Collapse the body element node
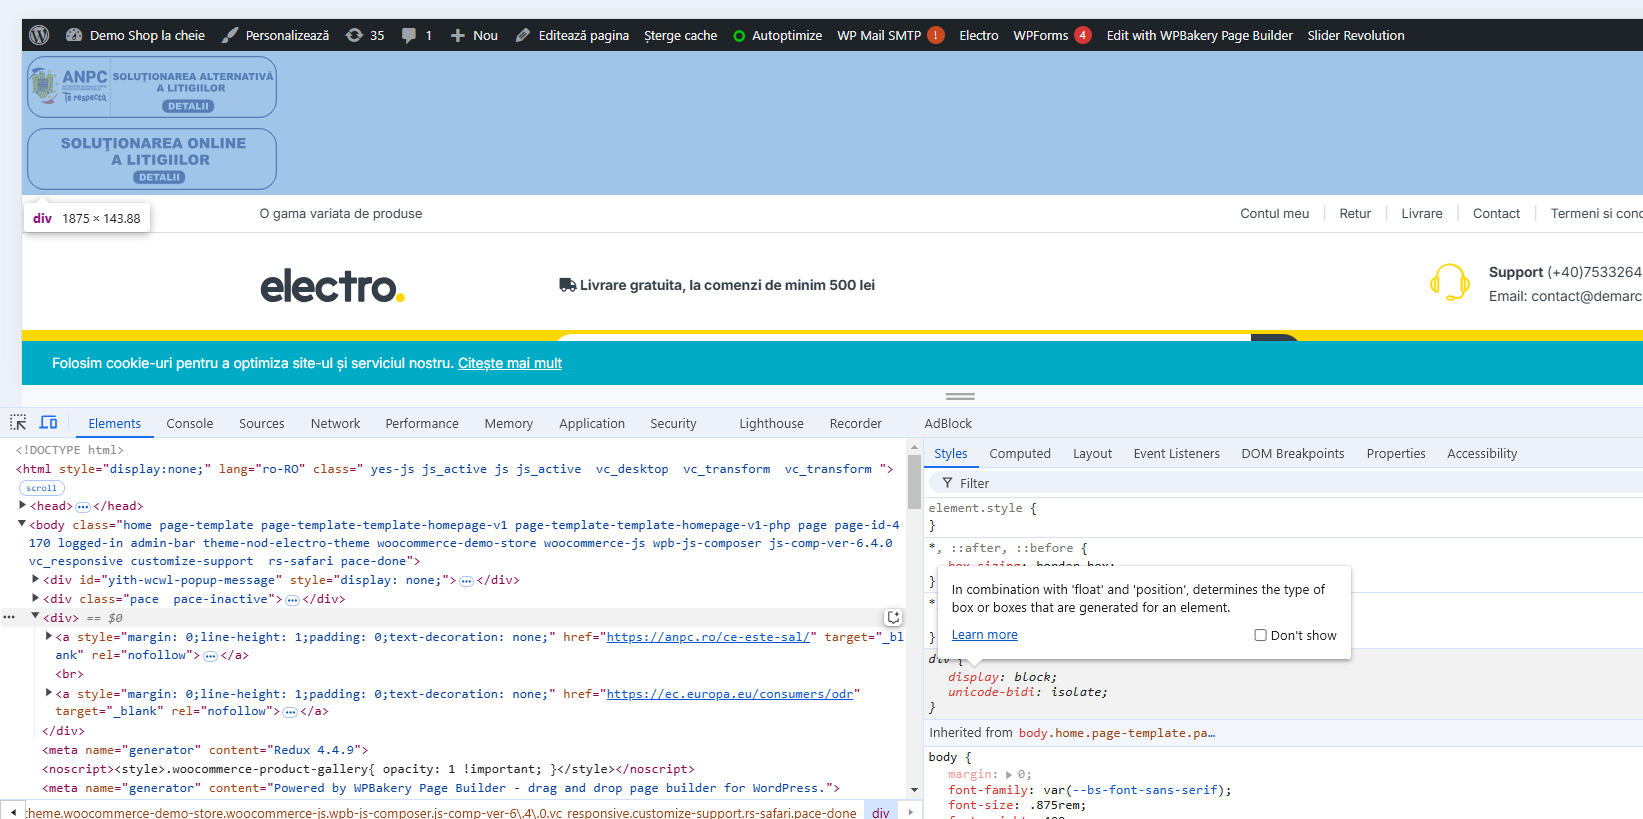The image size is (1643, 819). tap(22, 524)
